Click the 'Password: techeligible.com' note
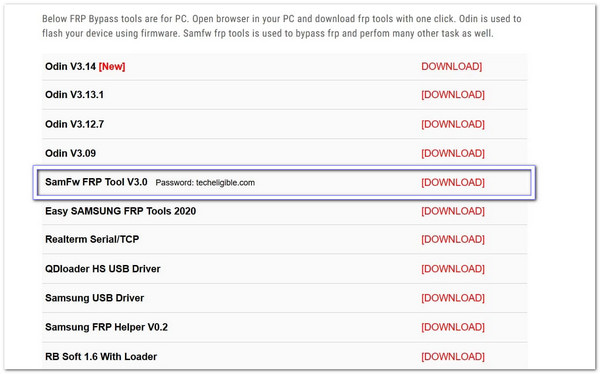This screenshot has width=600, height=374. point(205,183)
